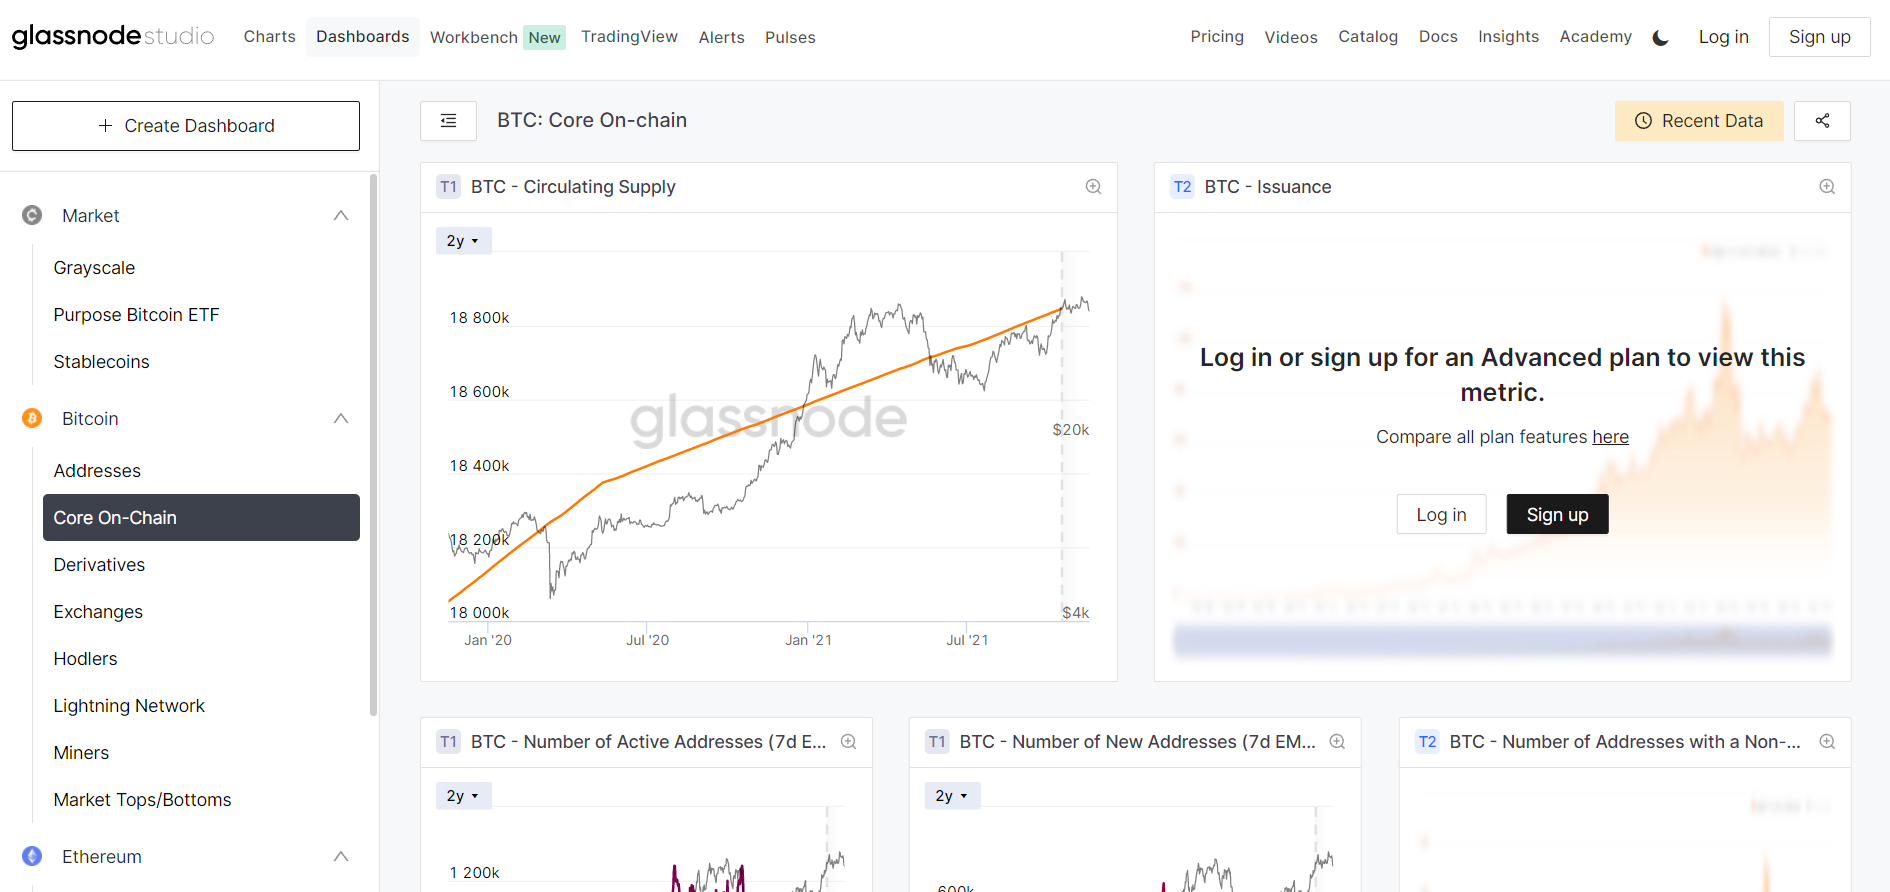Select the Ethereum icon in the sidebar
Screen dimensions: 1890x892
(x=31, y=857)
